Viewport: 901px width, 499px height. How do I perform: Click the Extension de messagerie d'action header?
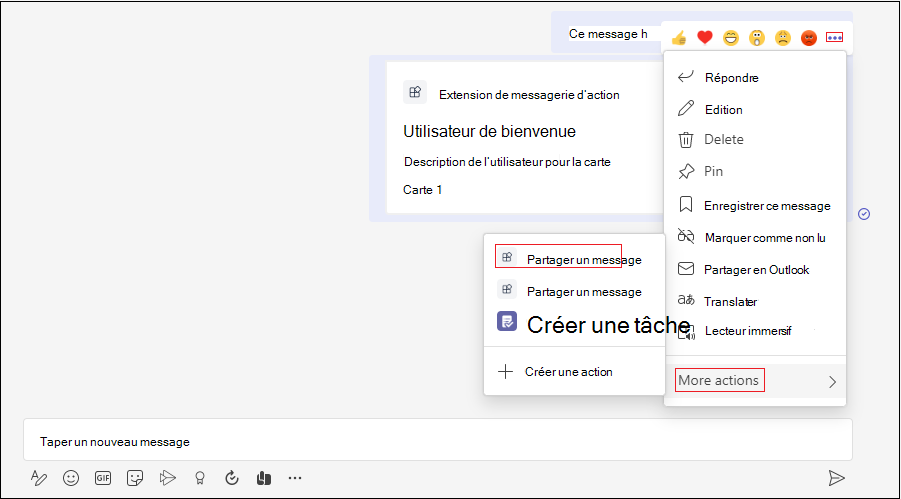click(x=529, y=95)
